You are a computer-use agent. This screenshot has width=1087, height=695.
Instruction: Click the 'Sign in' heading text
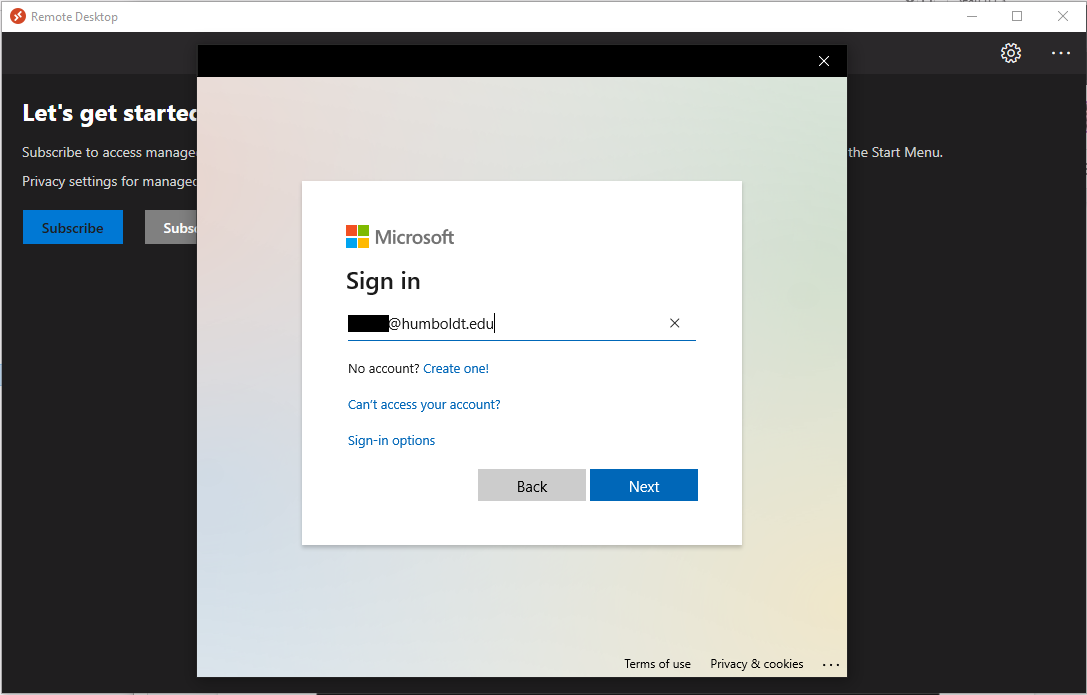pyautogui.click(x=383, y=281)
